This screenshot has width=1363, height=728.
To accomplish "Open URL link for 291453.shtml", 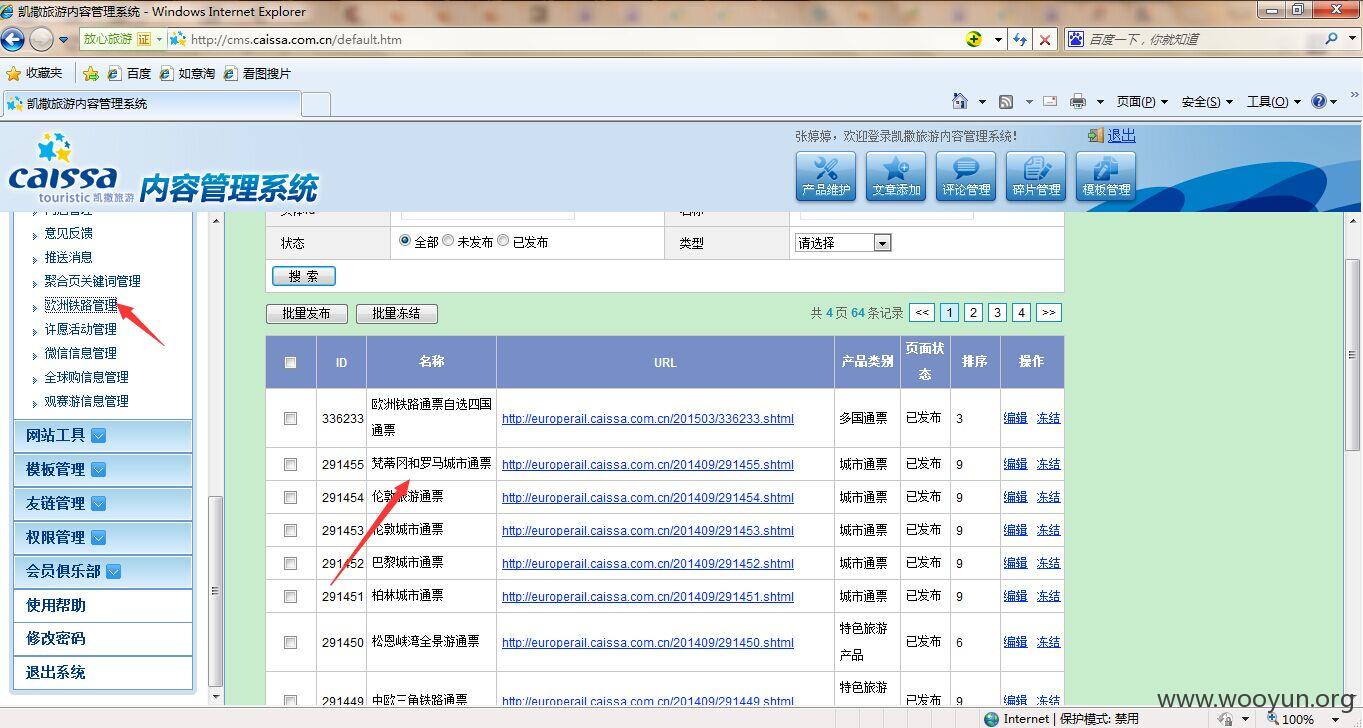I will [648, 530].
